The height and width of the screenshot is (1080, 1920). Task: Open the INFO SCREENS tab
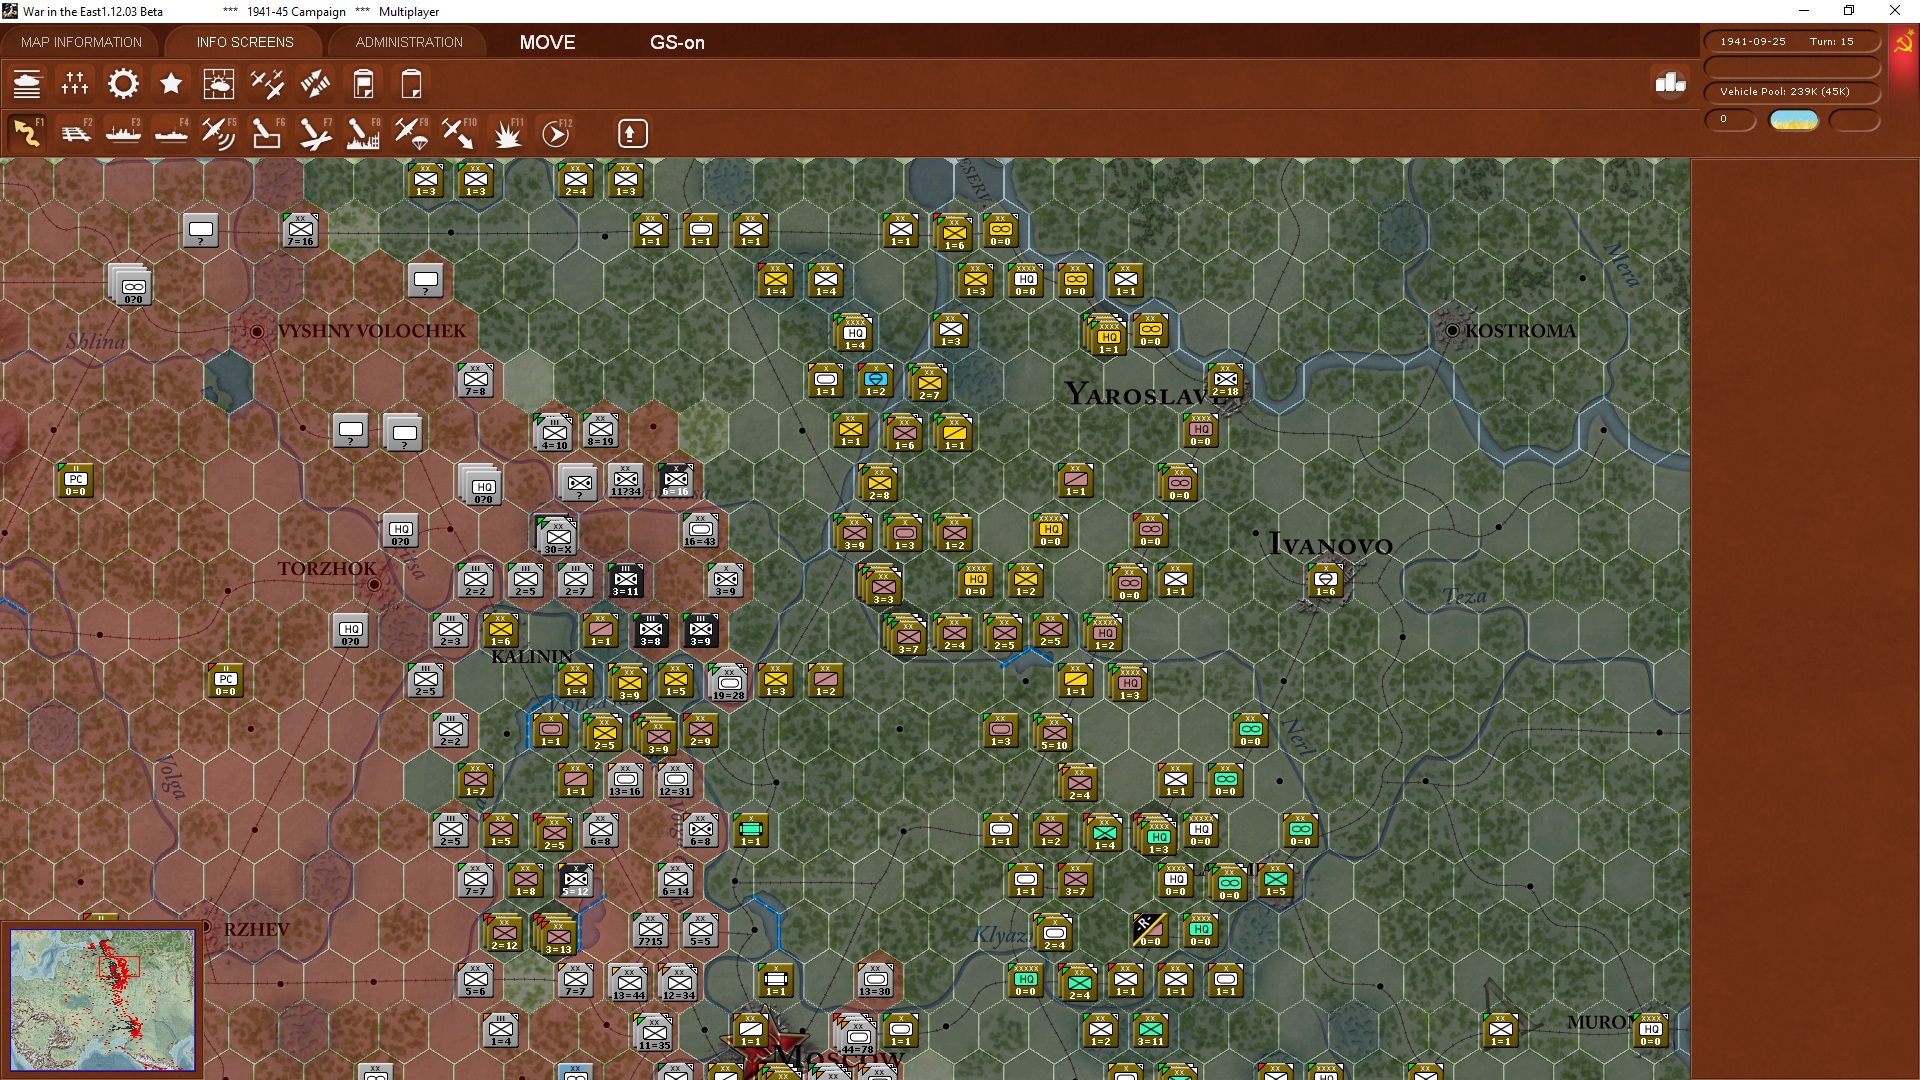(245, 42)
